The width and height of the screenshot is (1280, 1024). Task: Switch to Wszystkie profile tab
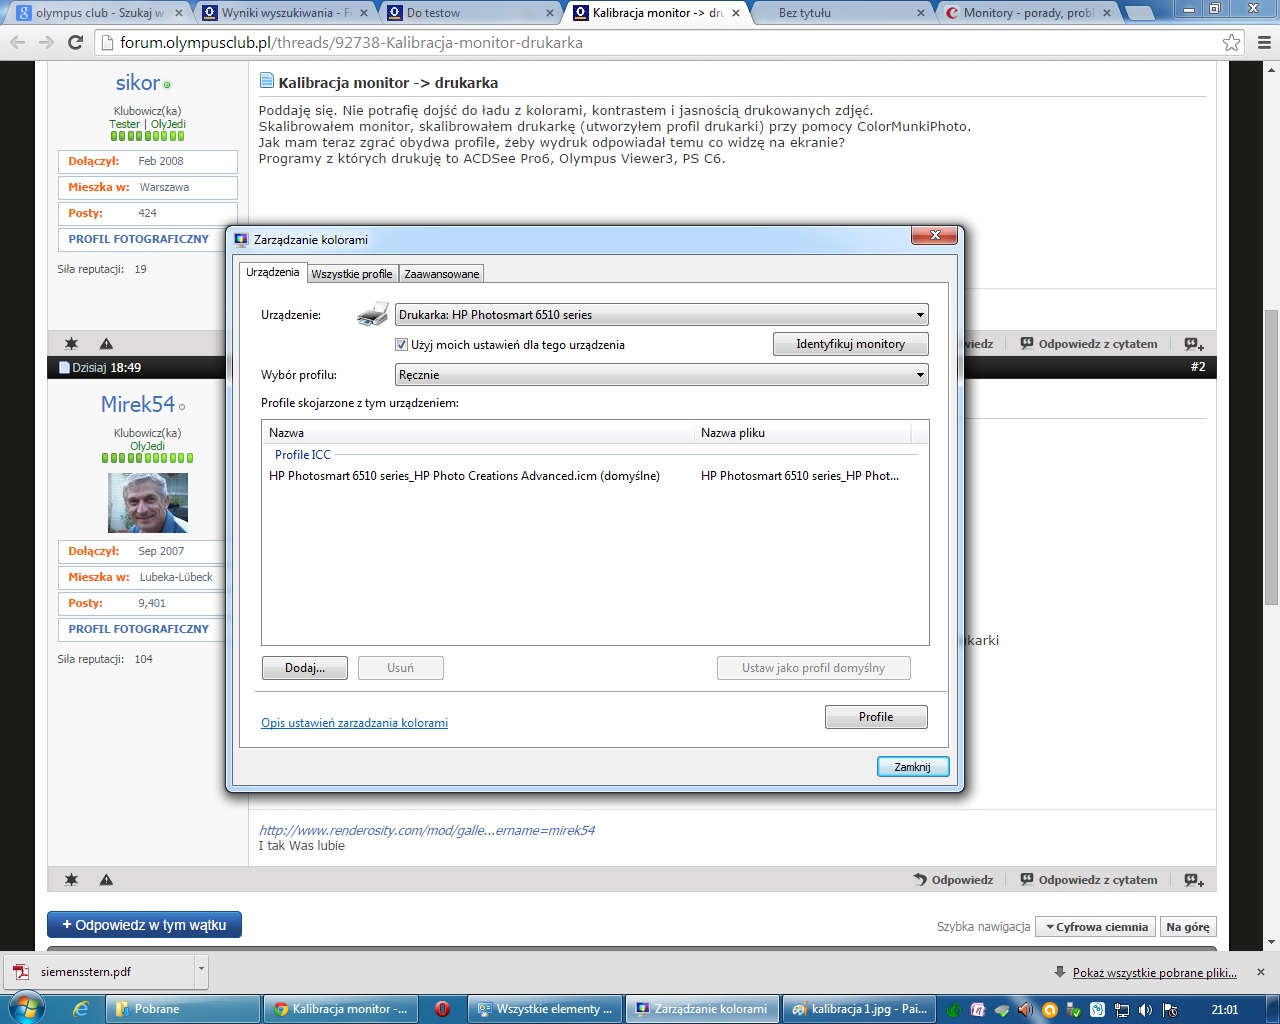(351, 274)
